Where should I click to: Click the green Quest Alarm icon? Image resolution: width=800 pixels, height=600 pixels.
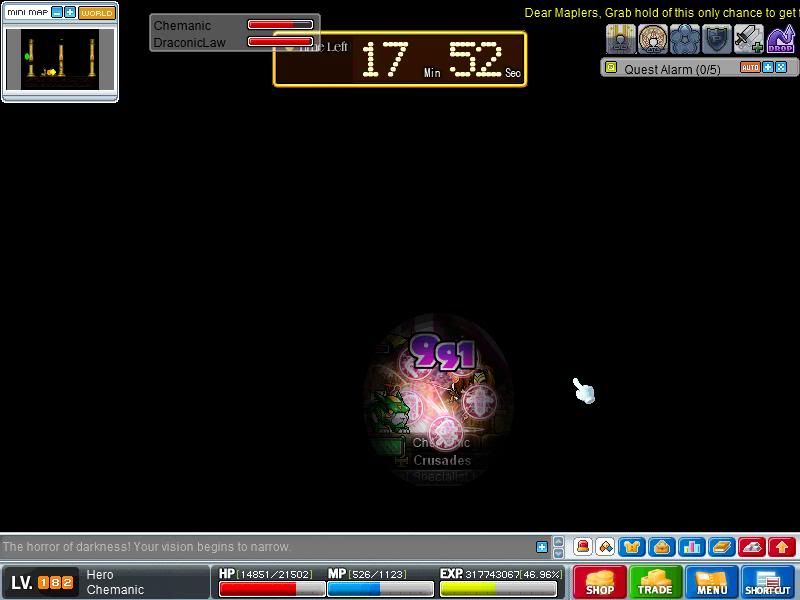click(611, 67)
